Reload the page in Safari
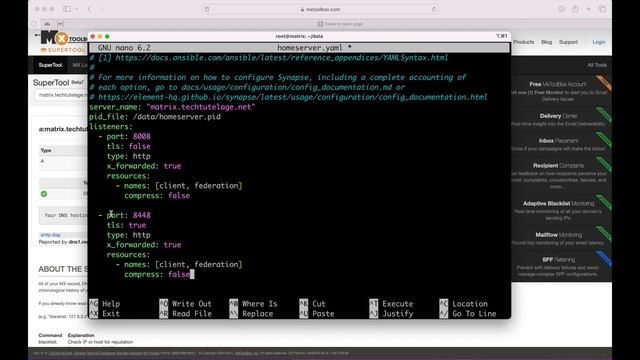 434,9
